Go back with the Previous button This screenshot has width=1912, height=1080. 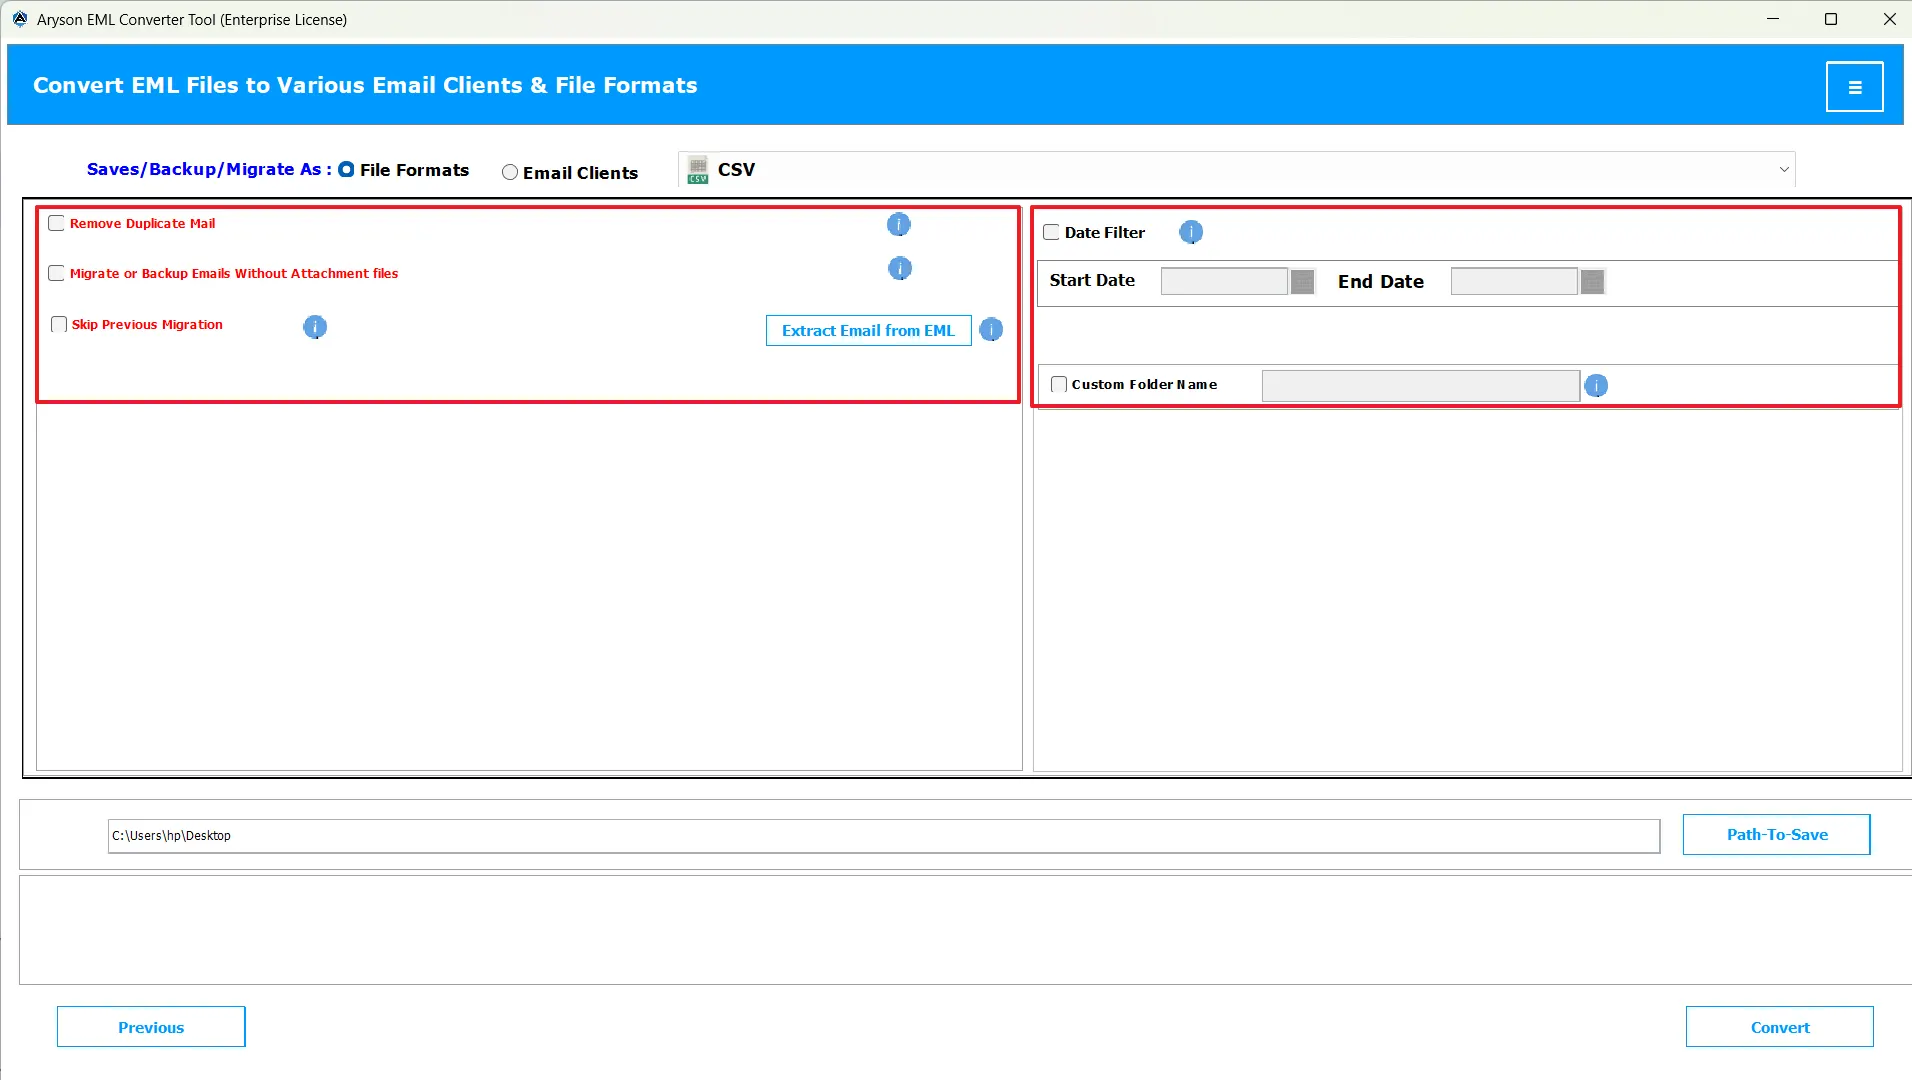pos(151,1027)
